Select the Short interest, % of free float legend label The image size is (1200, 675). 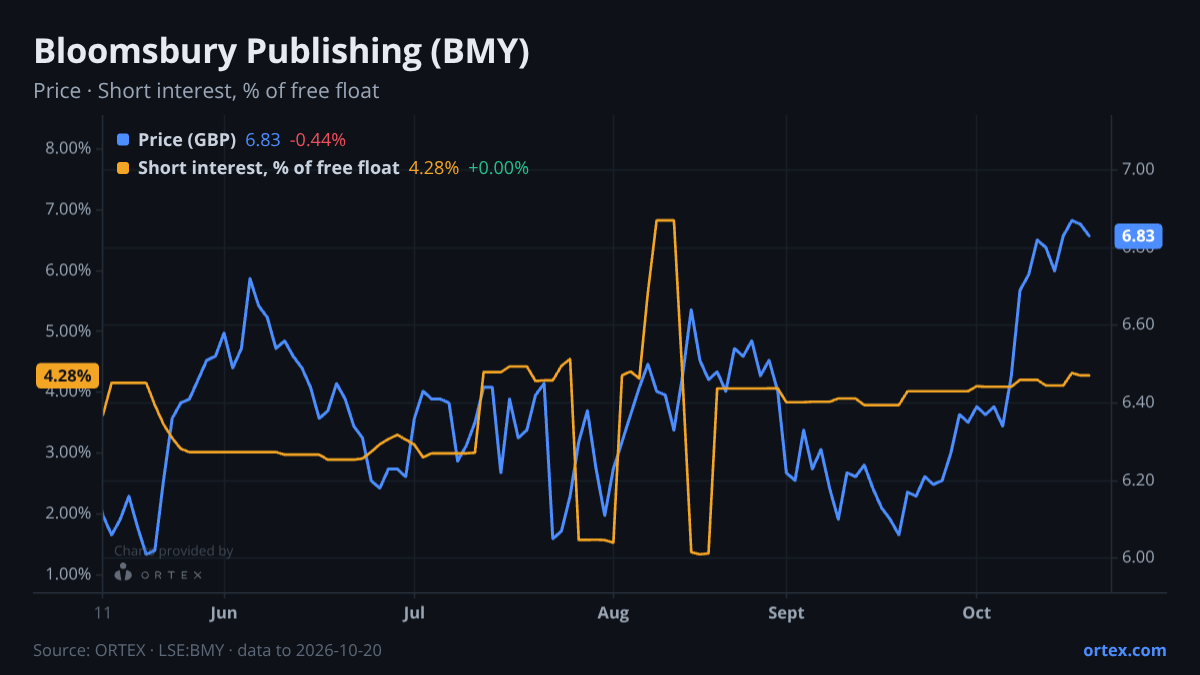click(269, 168)
